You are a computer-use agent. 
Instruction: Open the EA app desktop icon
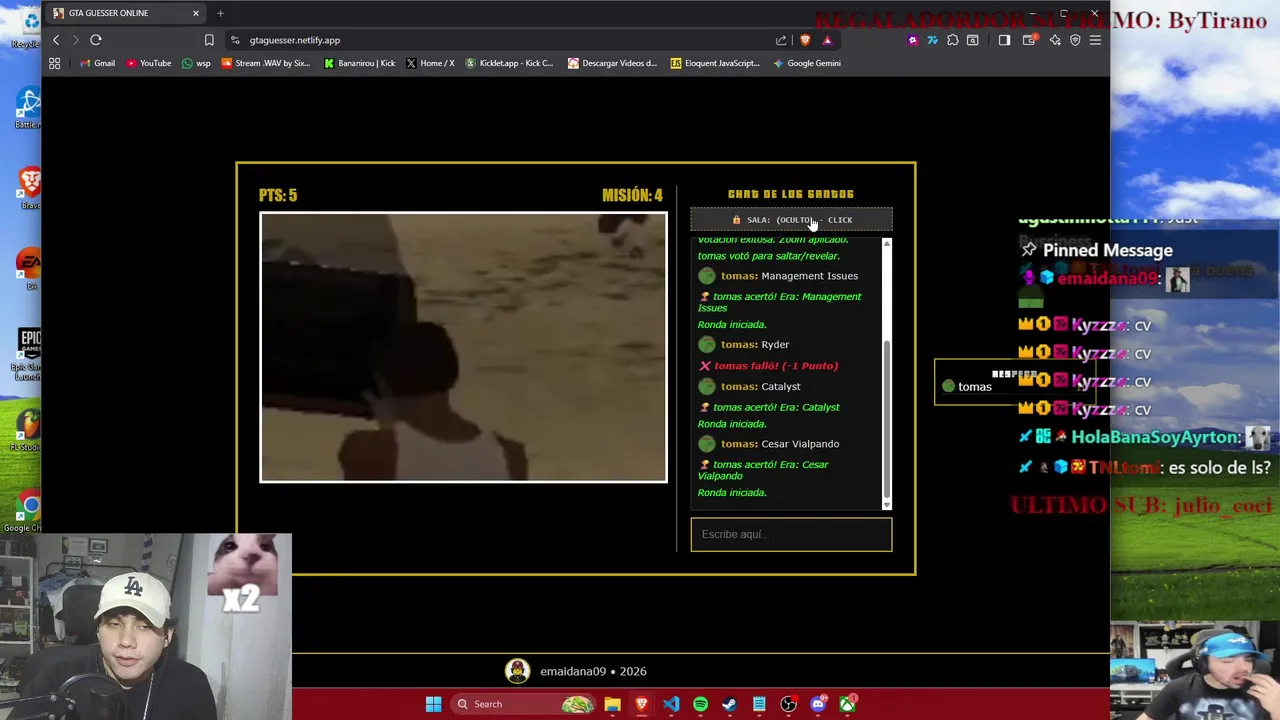click(x=30, y=268)
